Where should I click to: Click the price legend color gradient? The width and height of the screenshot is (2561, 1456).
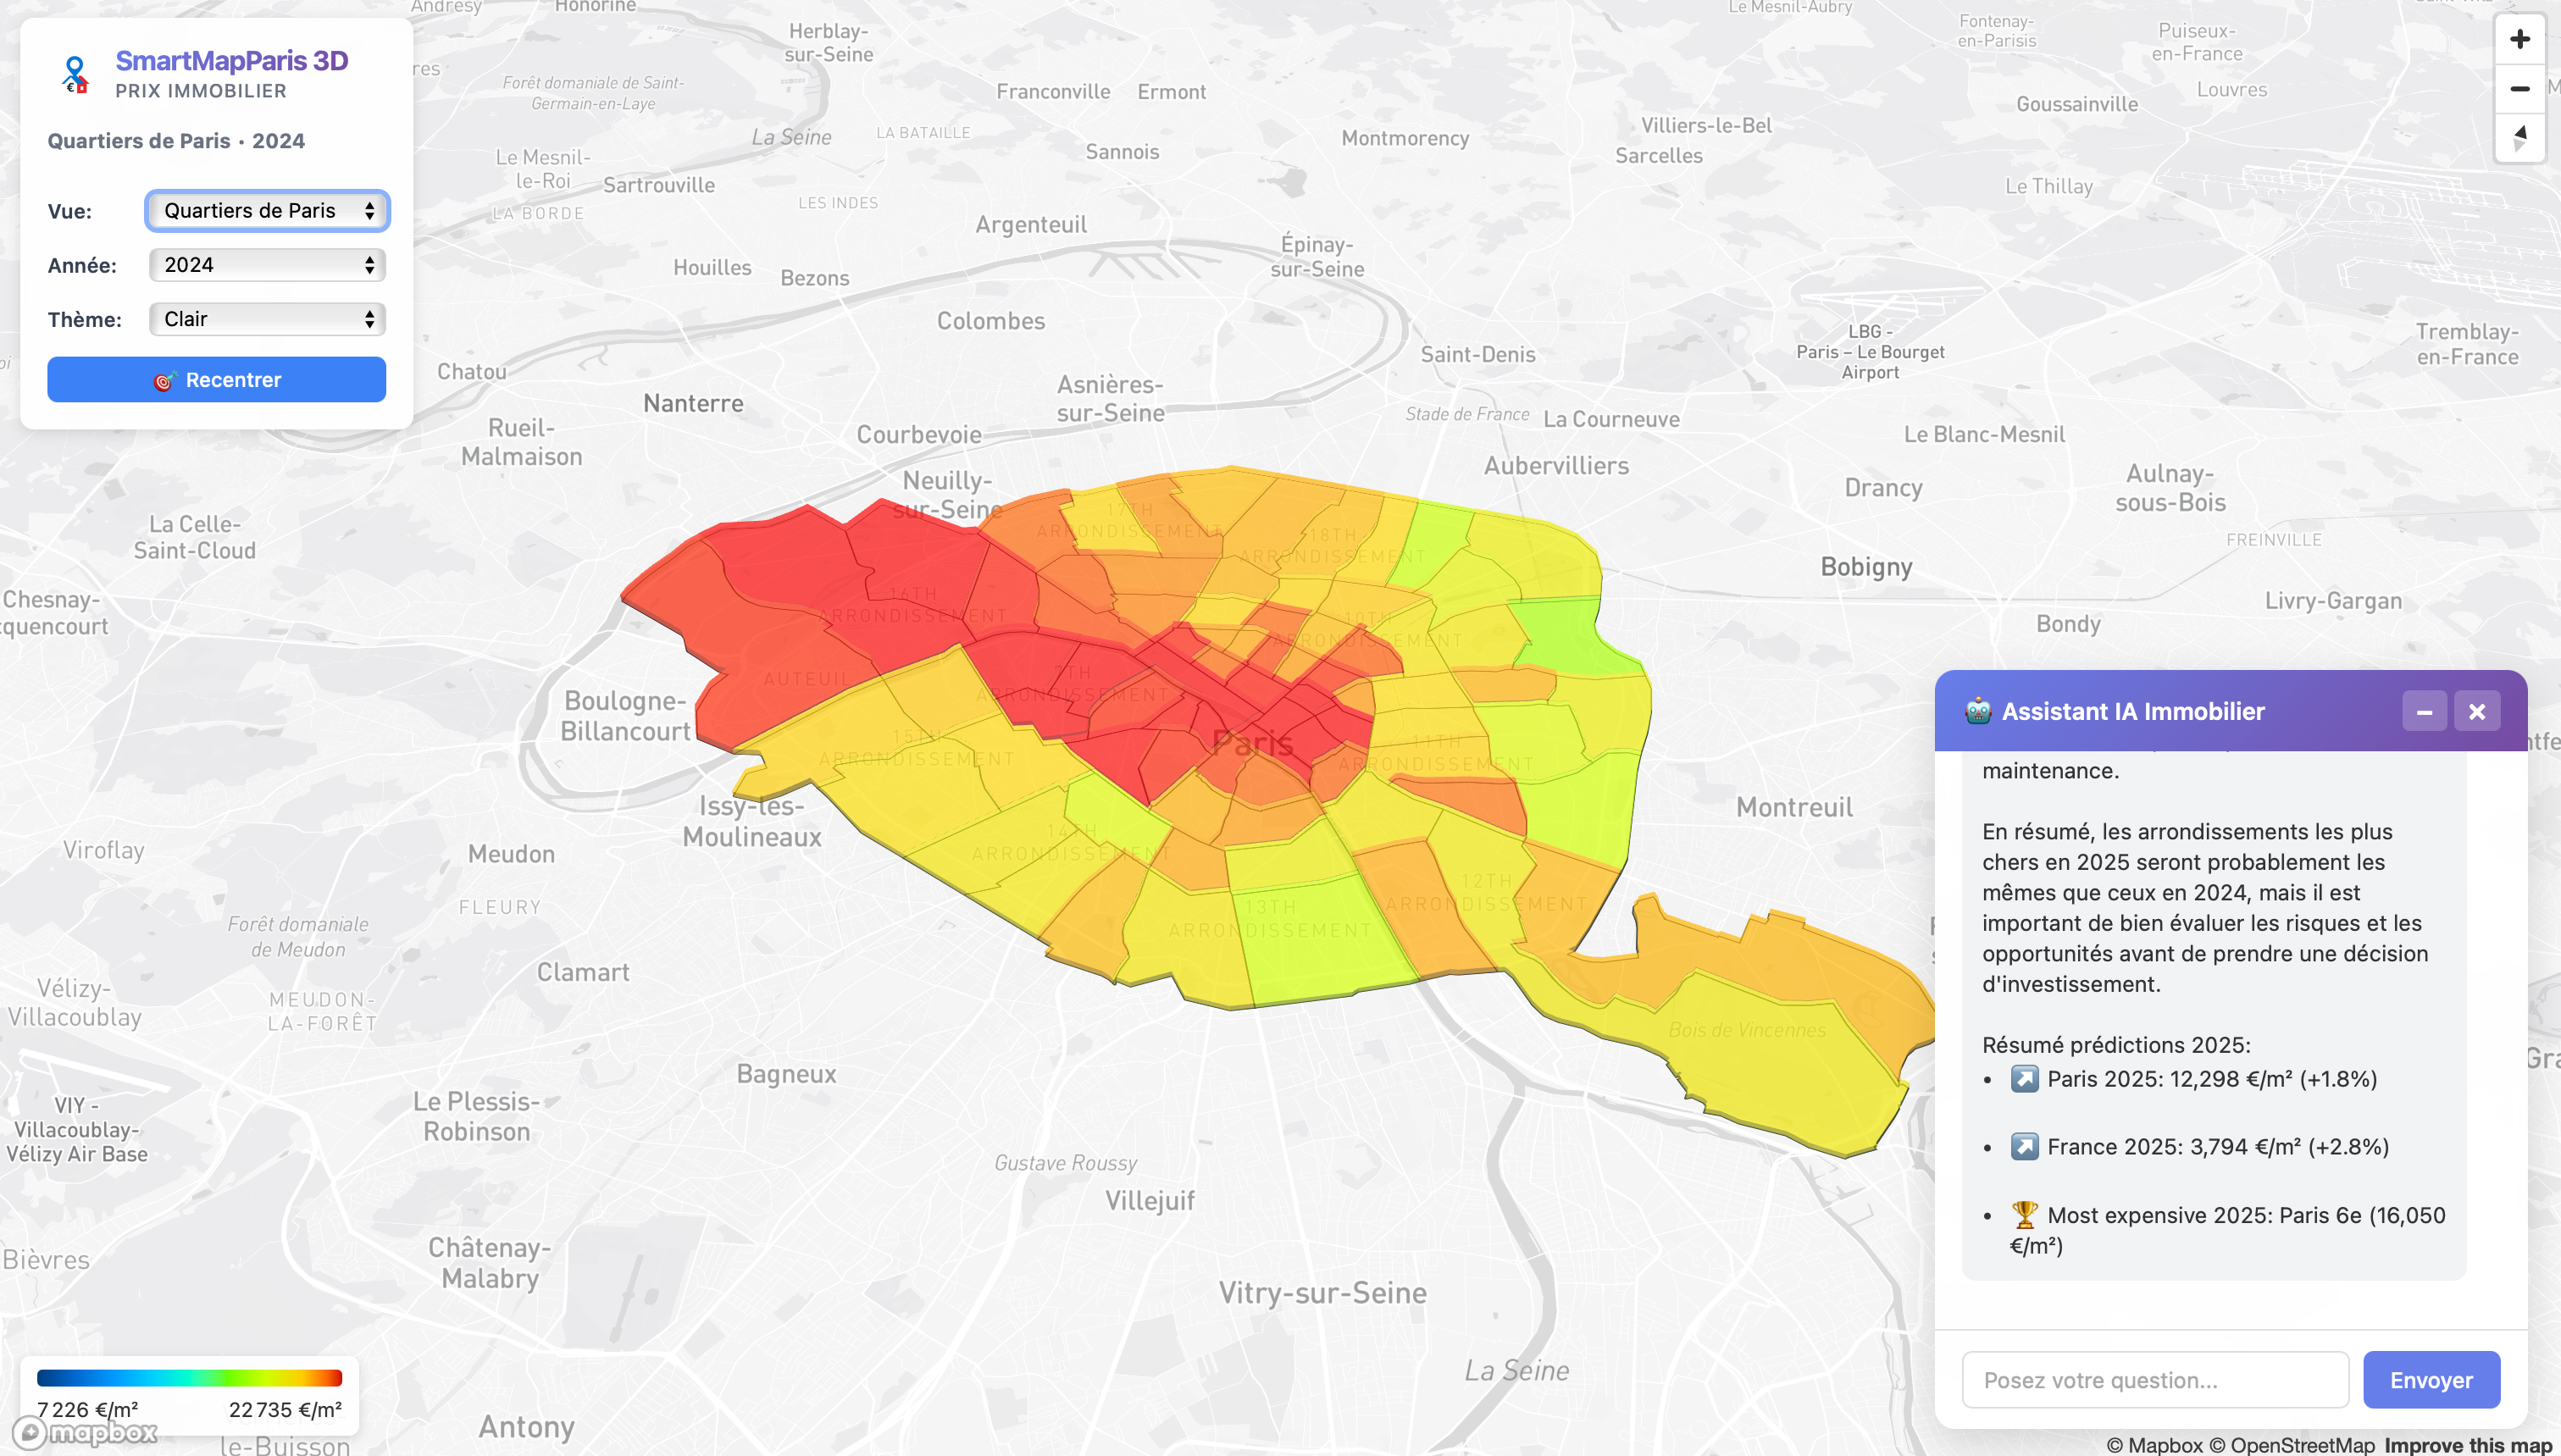point(190,1377)
